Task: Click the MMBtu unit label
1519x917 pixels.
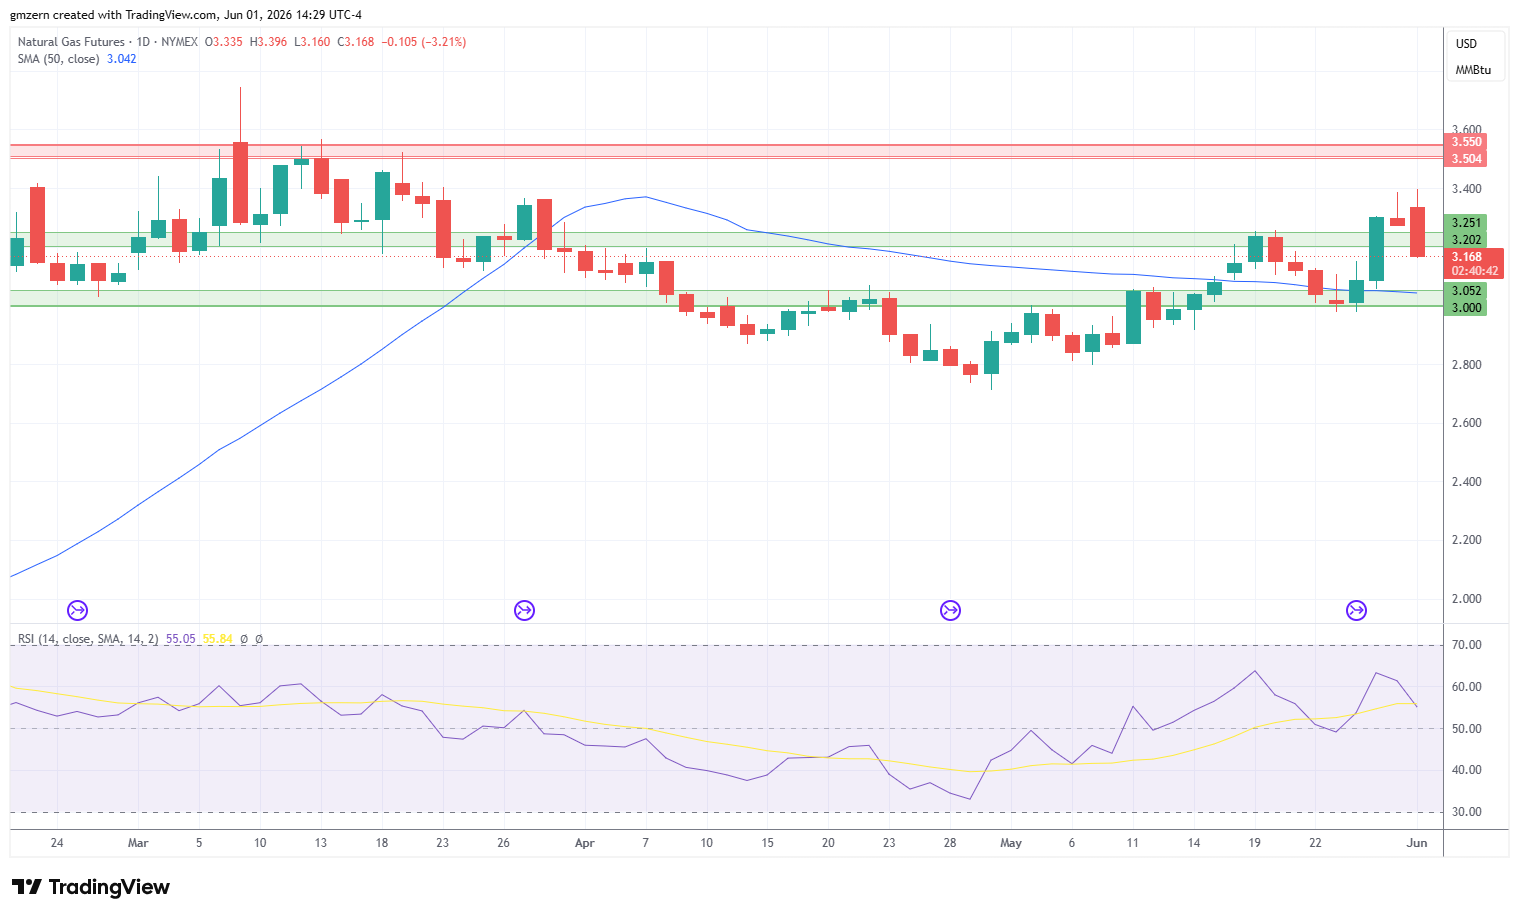Action: click(x=1473, y=70)
